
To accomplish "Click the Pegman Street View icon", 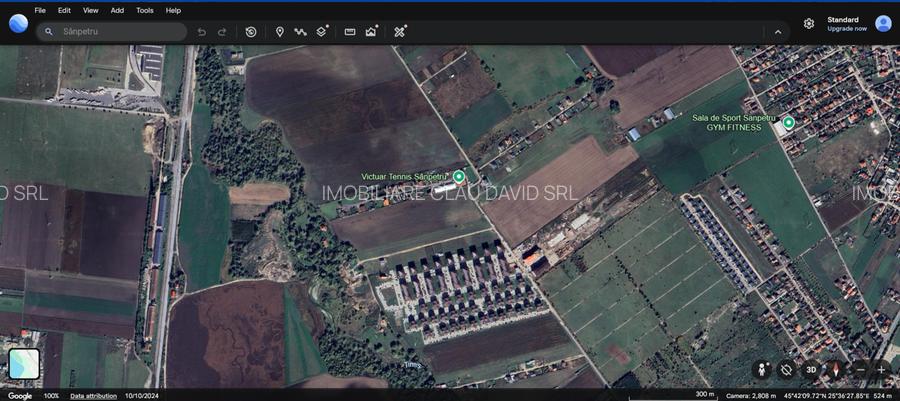I will (764, 369).
